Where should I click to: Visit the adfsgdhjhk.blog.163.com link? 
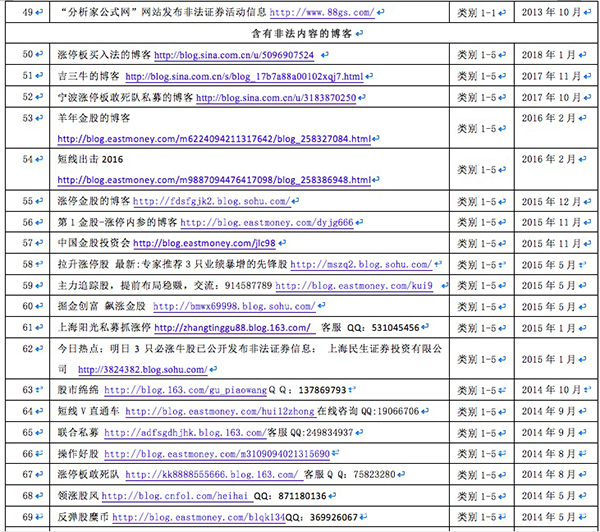pos(185,433)
